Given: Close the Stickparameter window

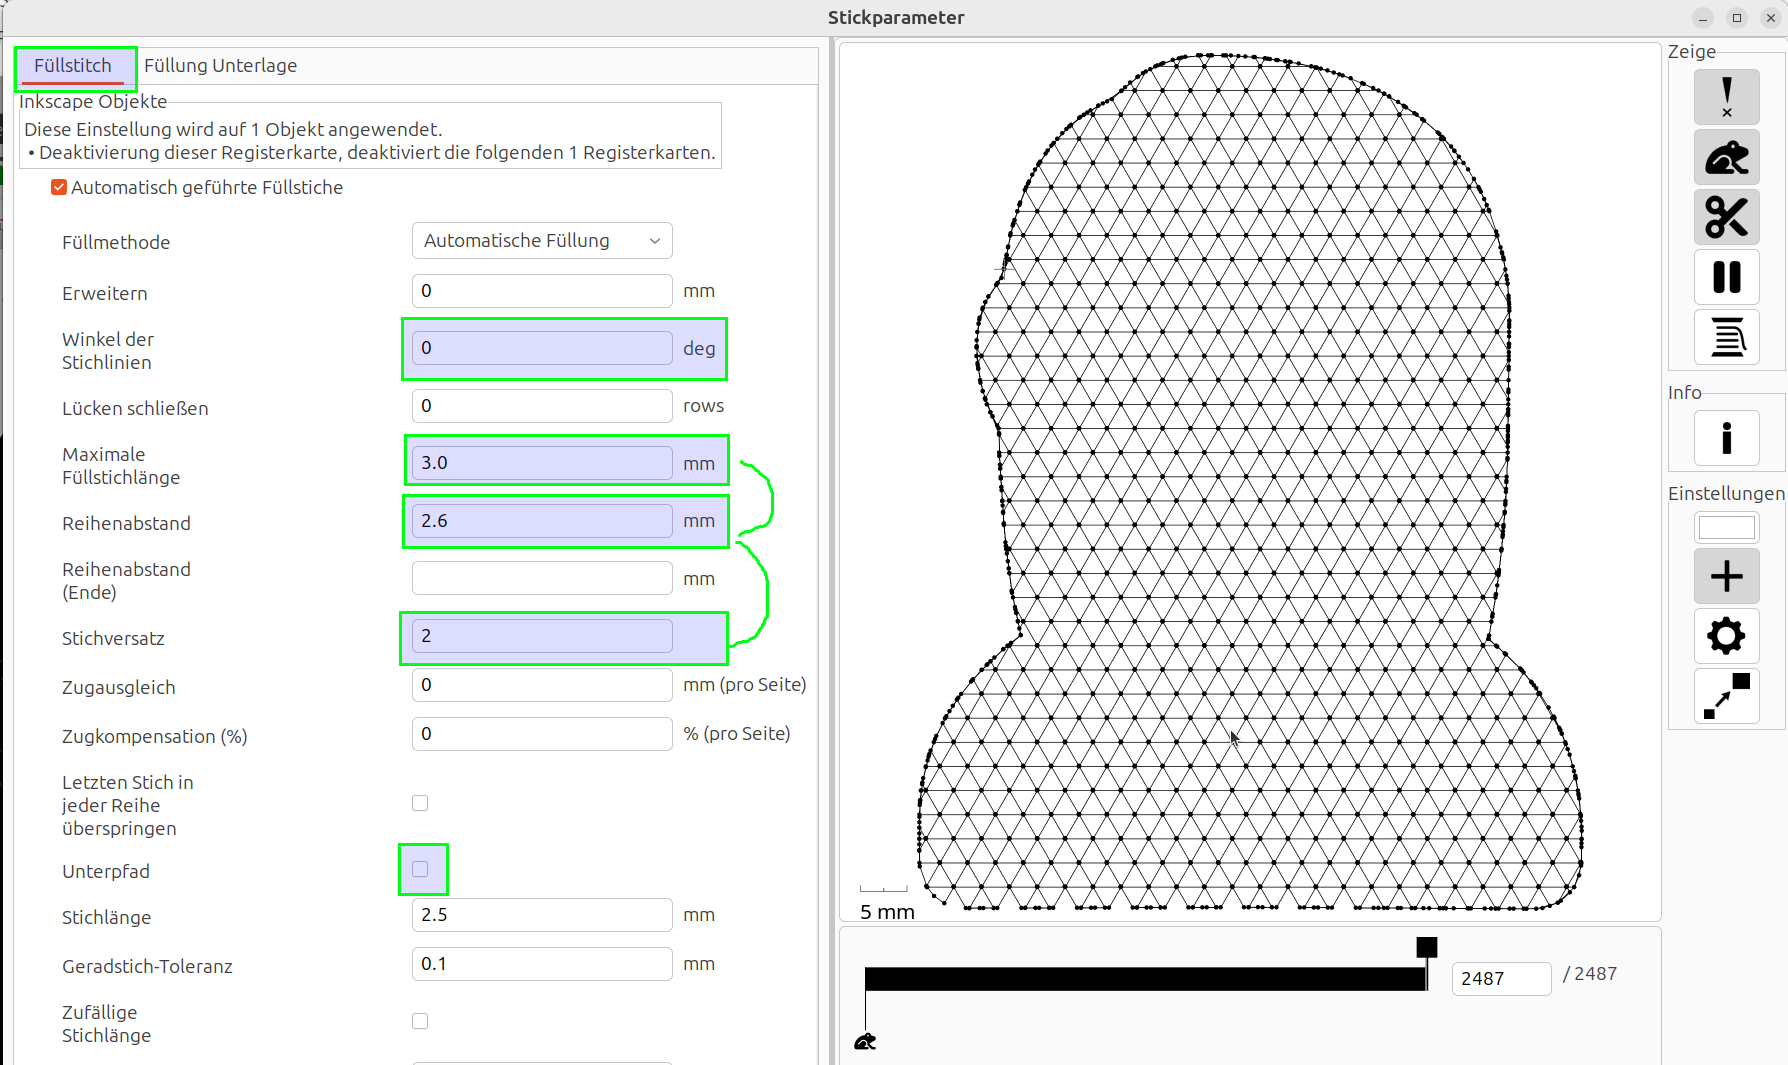Looking at the screenshot, I should pyautogui.click(x=1771, y=18).
